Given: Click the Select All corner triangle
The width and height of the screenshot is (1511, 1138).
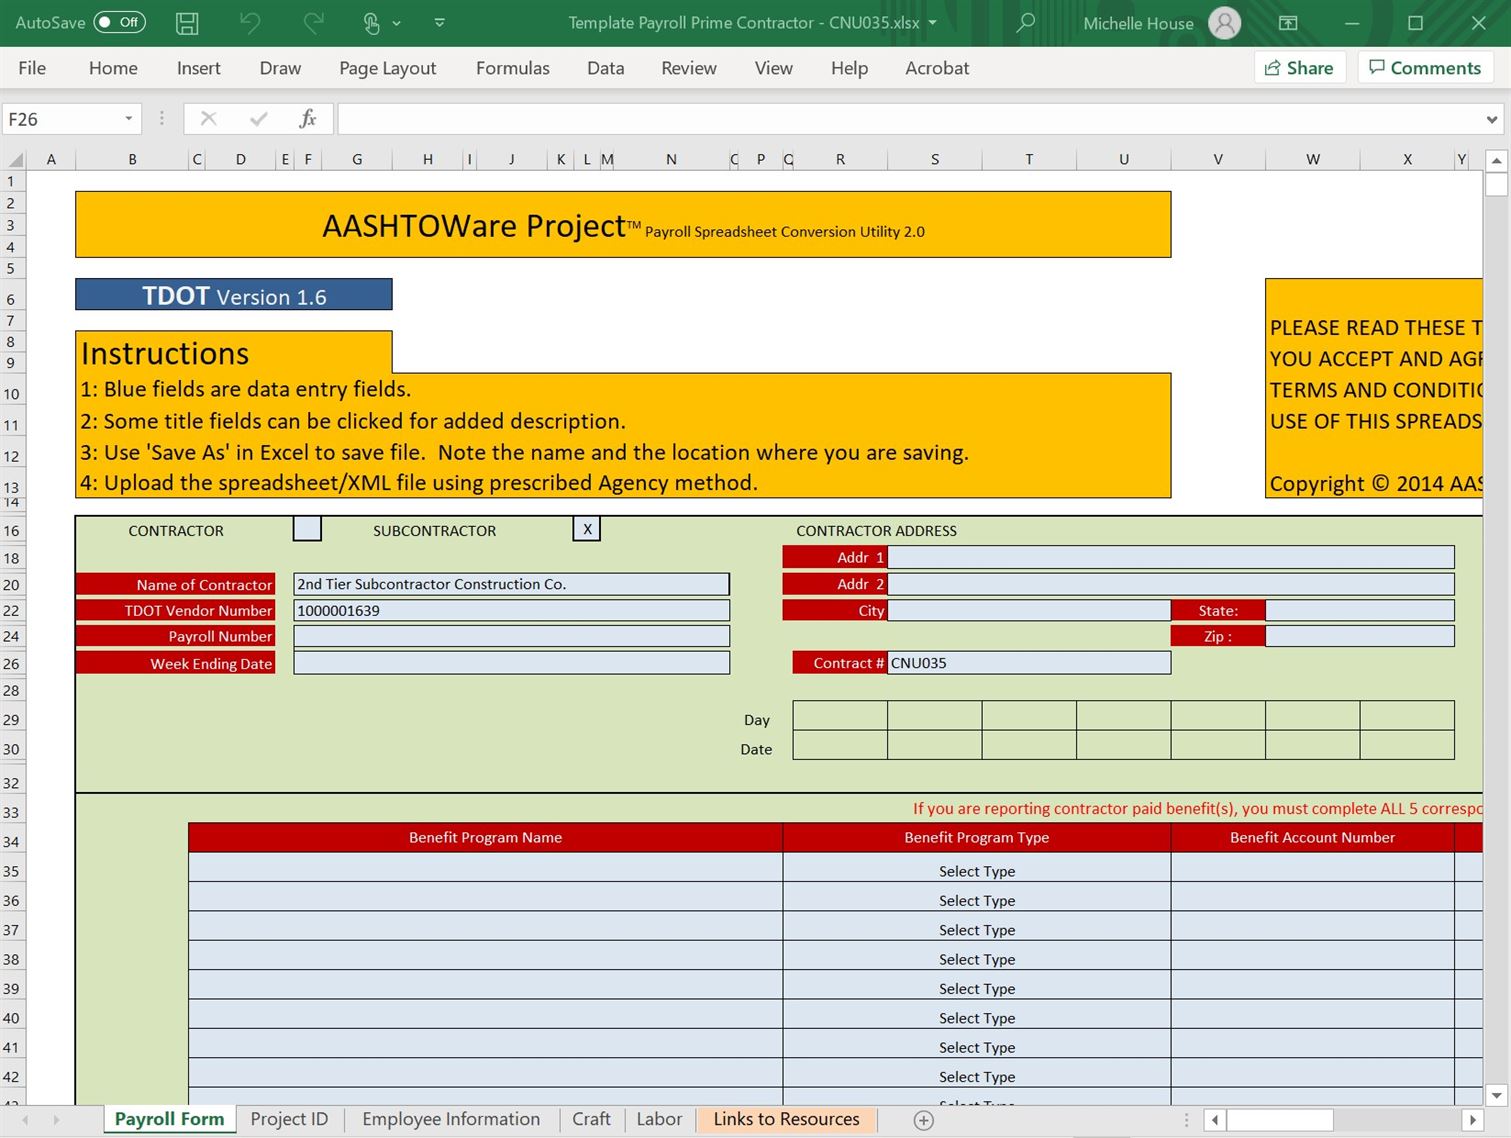Looking at the screenshot, I should pyautogui.click(x=15, y=160).
